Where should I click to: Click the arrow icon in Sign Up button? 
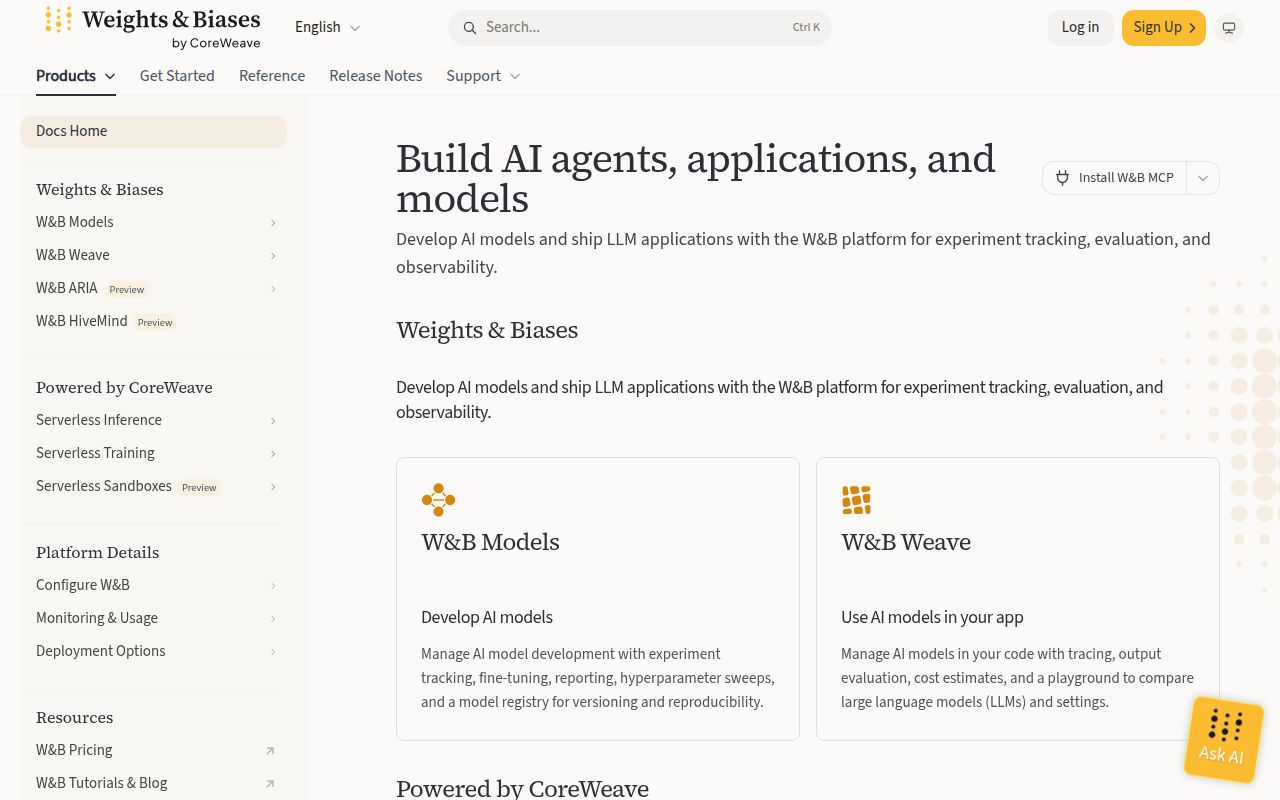click(x=1192, y=28)
